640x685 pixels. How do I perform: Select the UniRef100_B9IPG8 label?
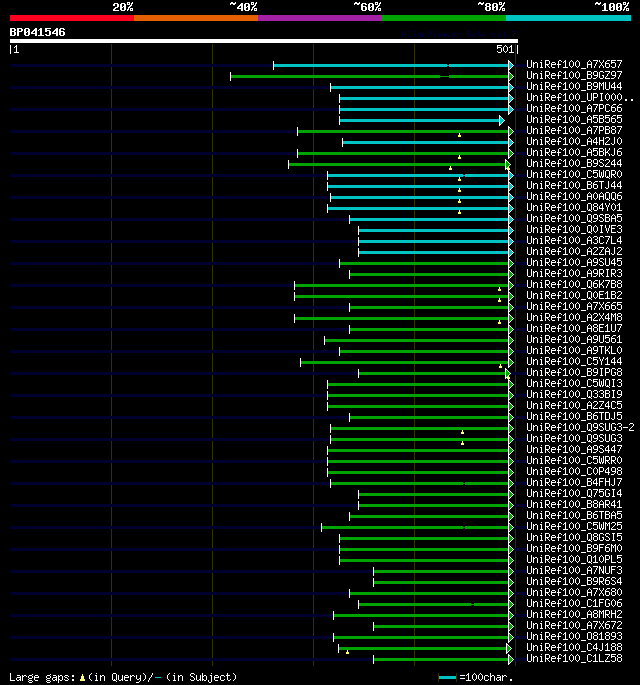pyautogui.click(x=574, y=373)
